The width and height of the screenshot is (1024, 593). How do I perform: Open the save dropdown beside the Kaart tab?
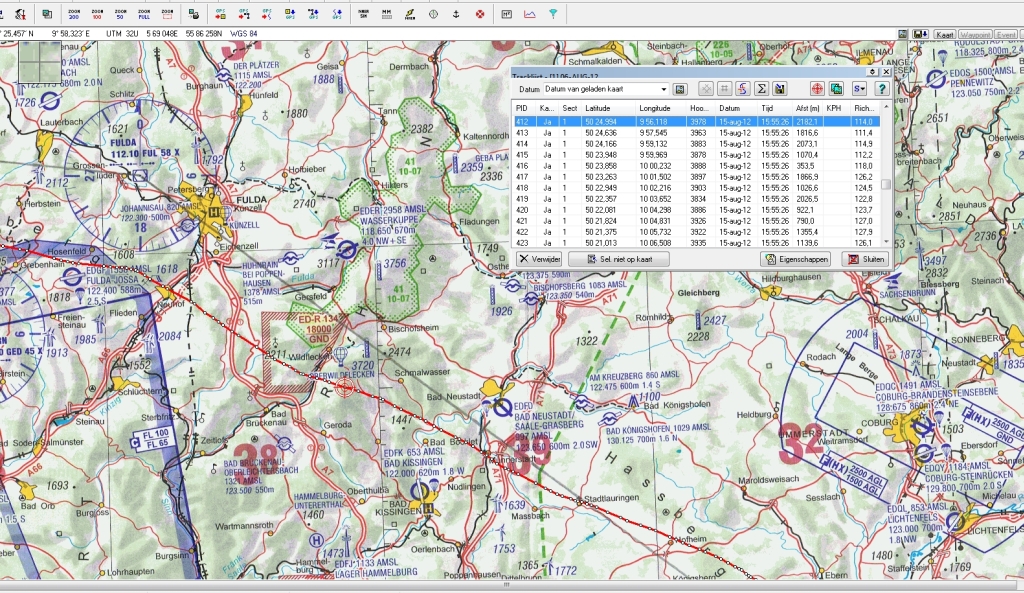point(920,34)
